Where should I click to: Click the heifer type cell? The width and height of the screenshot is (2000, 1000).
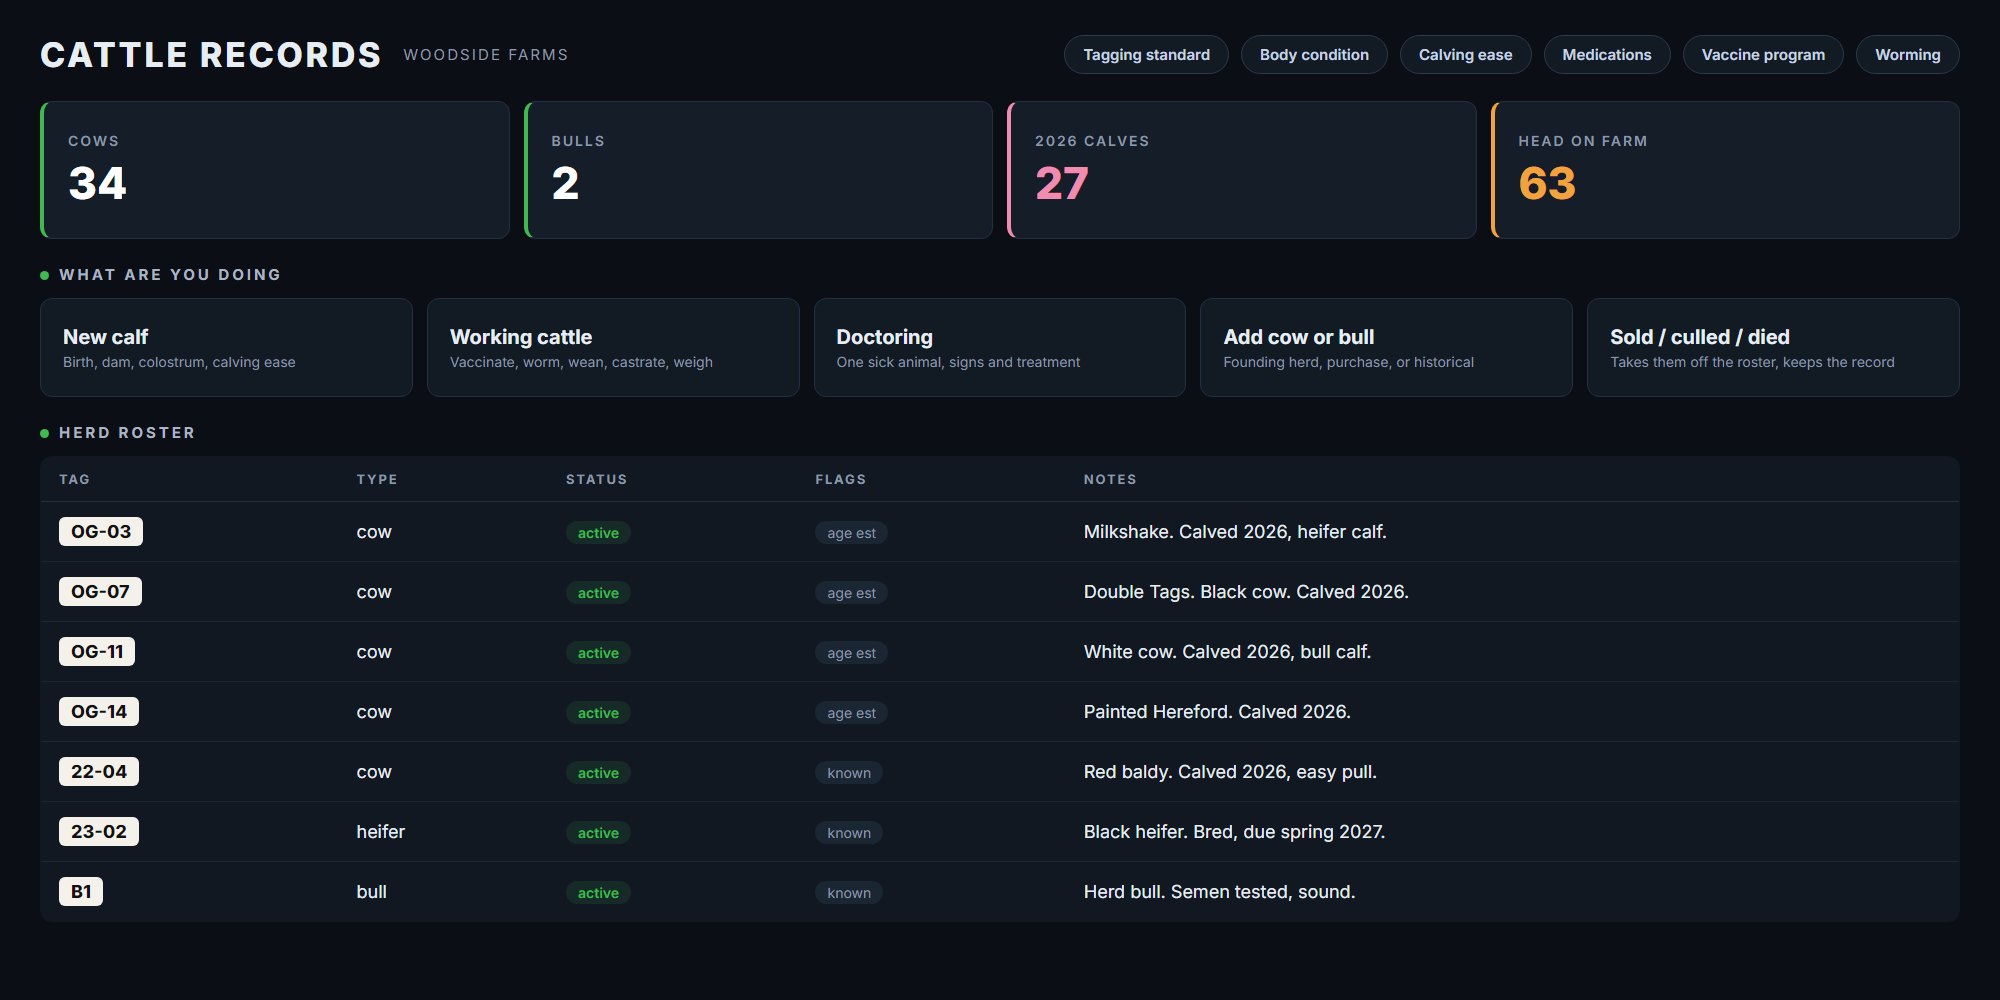[381, 832]
